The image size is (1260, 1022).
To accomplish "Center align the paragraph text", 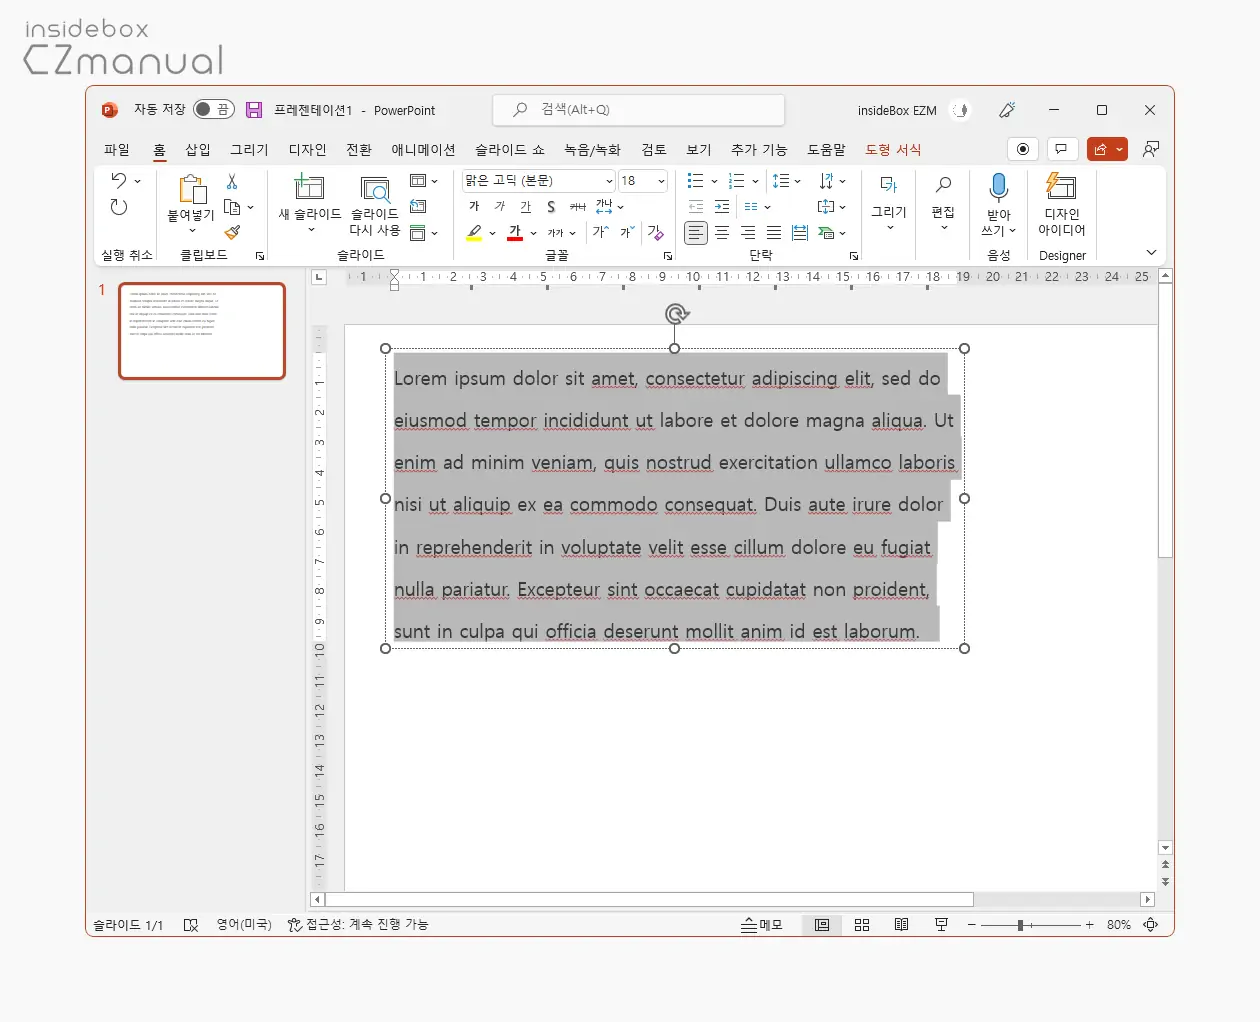I will (722, 233).
